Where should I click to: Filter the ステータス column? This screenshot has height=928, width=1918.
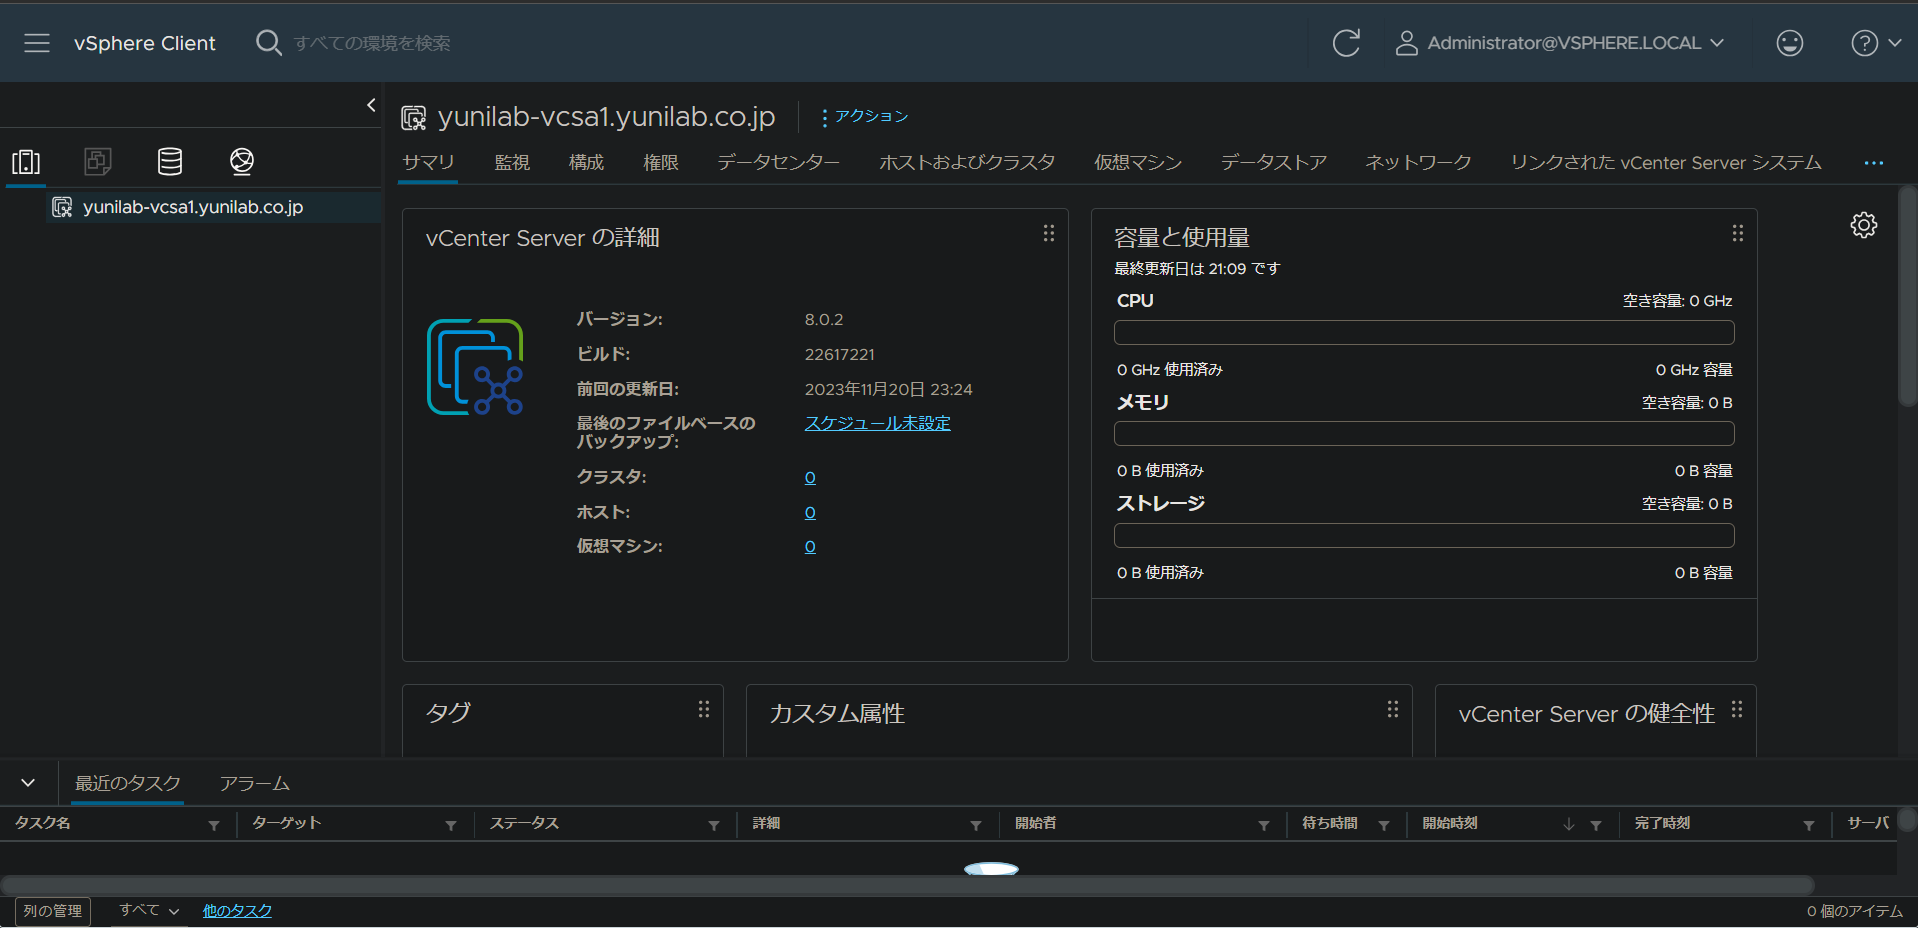[x=714, y=825]
